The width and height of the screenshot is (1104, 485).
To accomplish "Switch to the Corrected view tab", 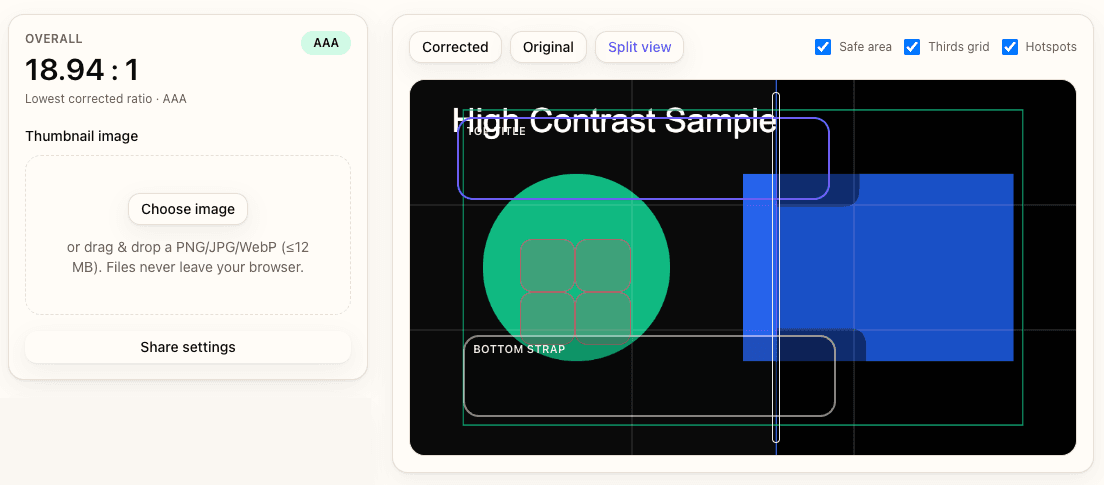I will click(x=455, y=47).
